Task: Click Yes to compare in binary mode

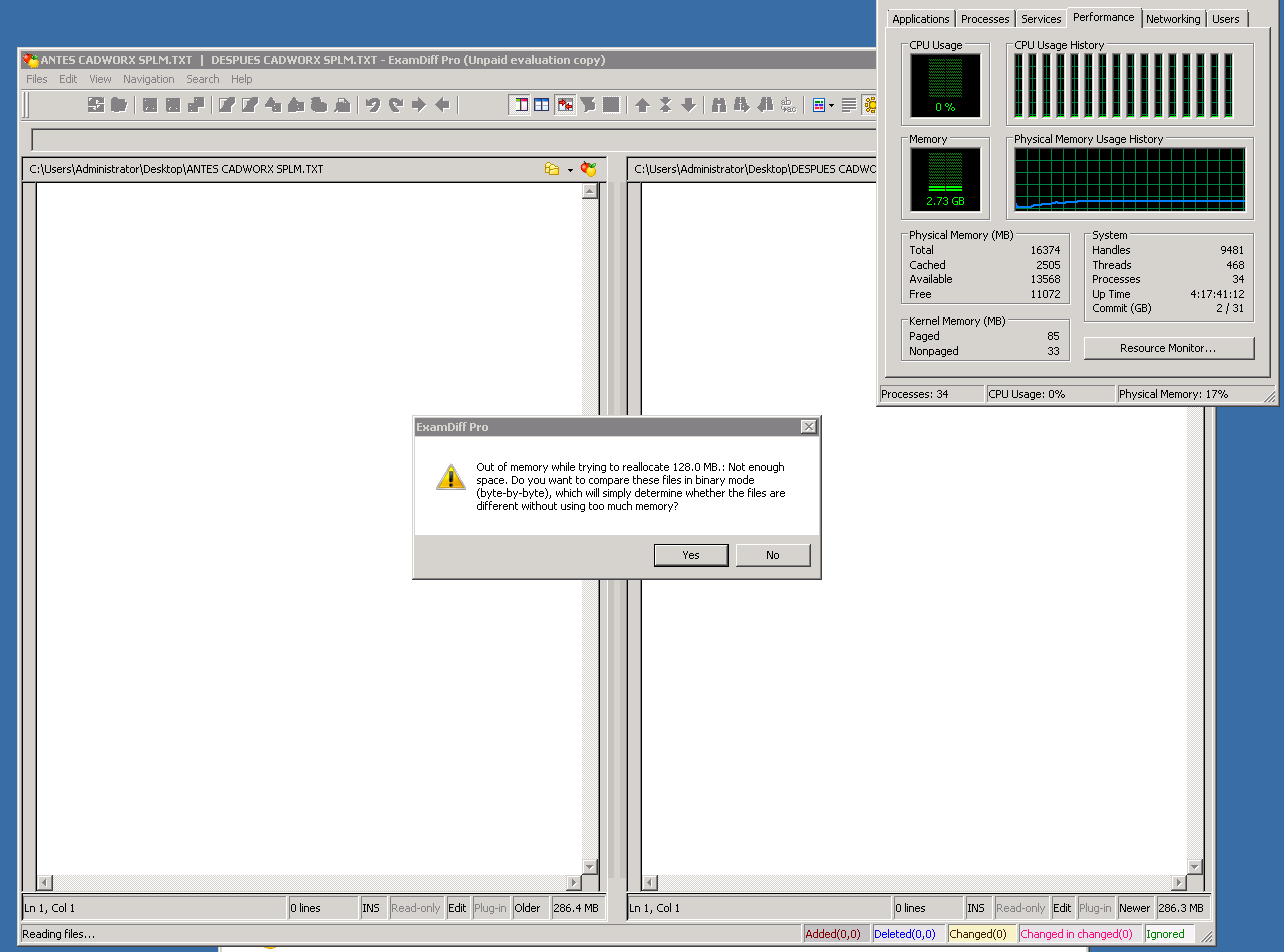Action: coord(691,555)
